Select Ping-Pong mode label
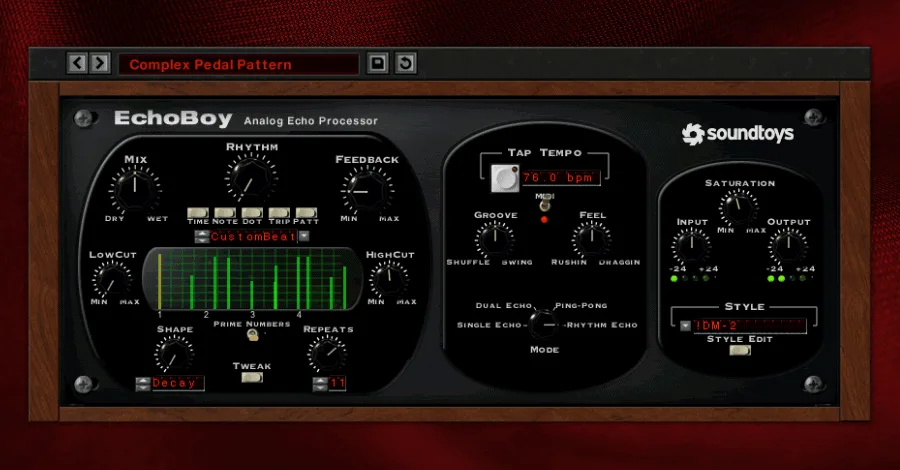 (x=581, y=306)
